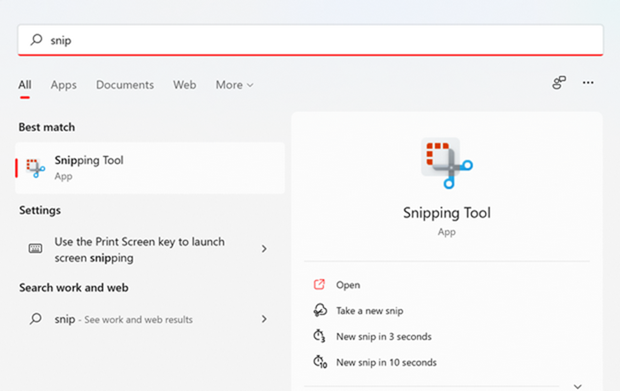Click the 'Search work and web' heading
The width and height of the screenshot is (620, 391).
click(74, 287)
